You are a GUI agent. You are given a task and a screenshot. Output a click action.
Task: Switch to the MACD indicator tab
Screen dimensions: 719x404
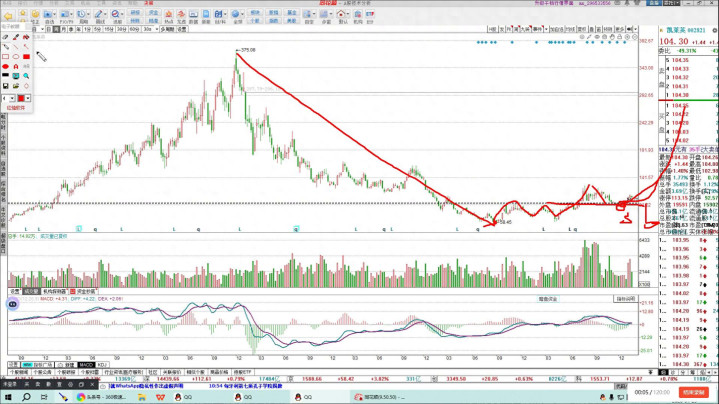point(87,364)
